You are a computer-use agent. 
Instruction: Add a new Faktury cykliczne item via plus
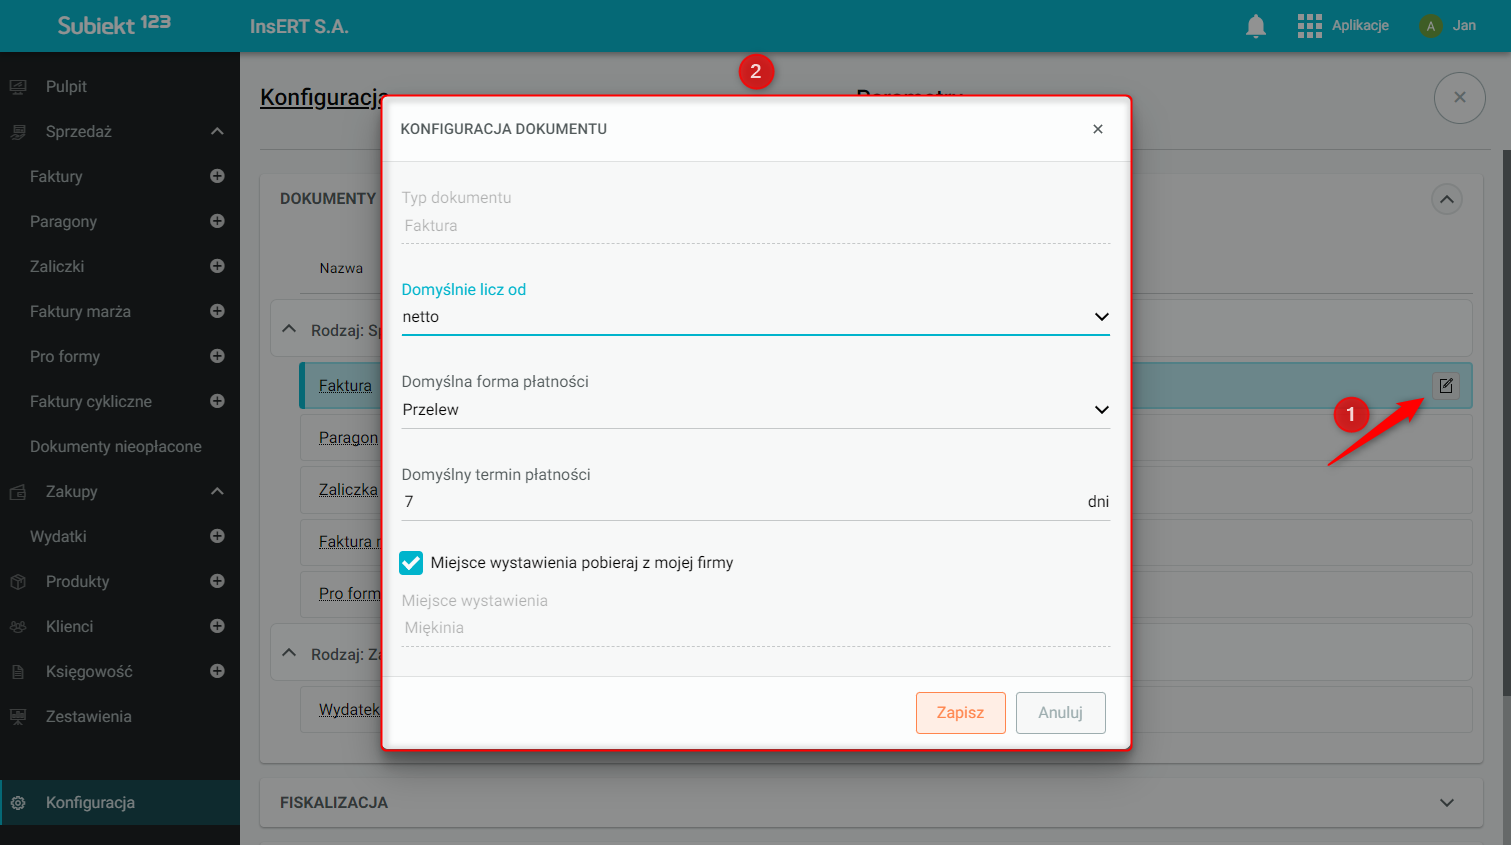pos(217,401)
